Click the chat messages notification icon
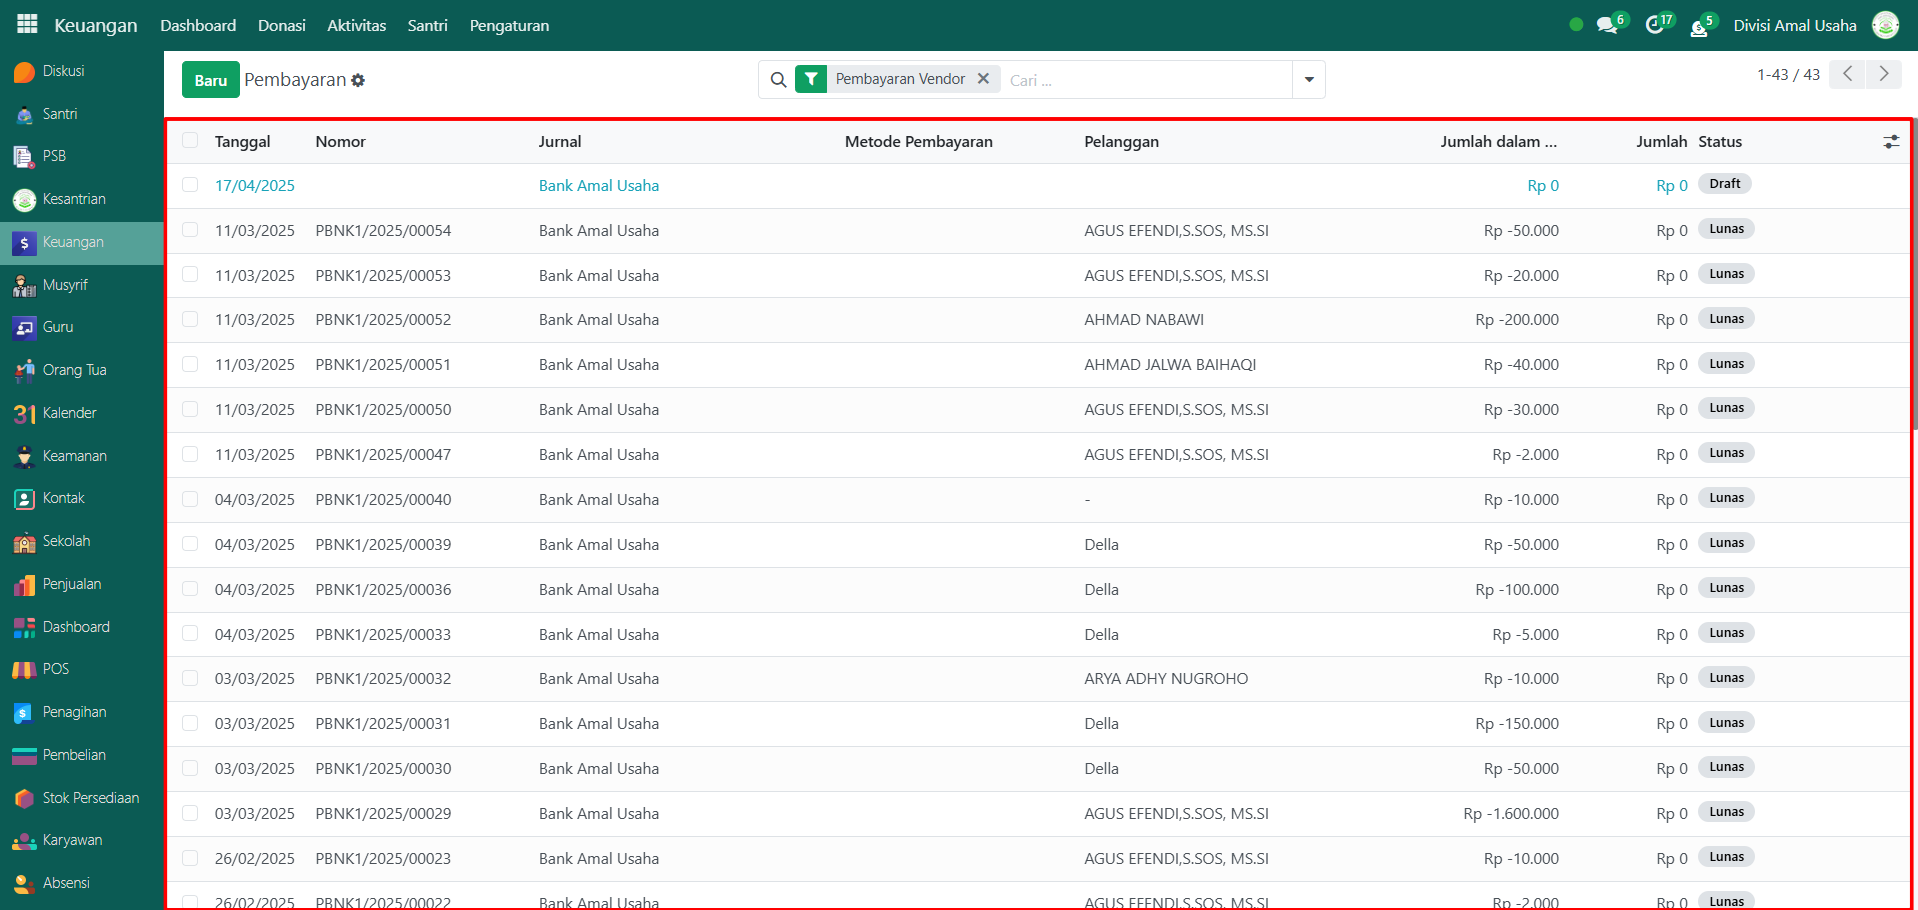 (1607, 26)
